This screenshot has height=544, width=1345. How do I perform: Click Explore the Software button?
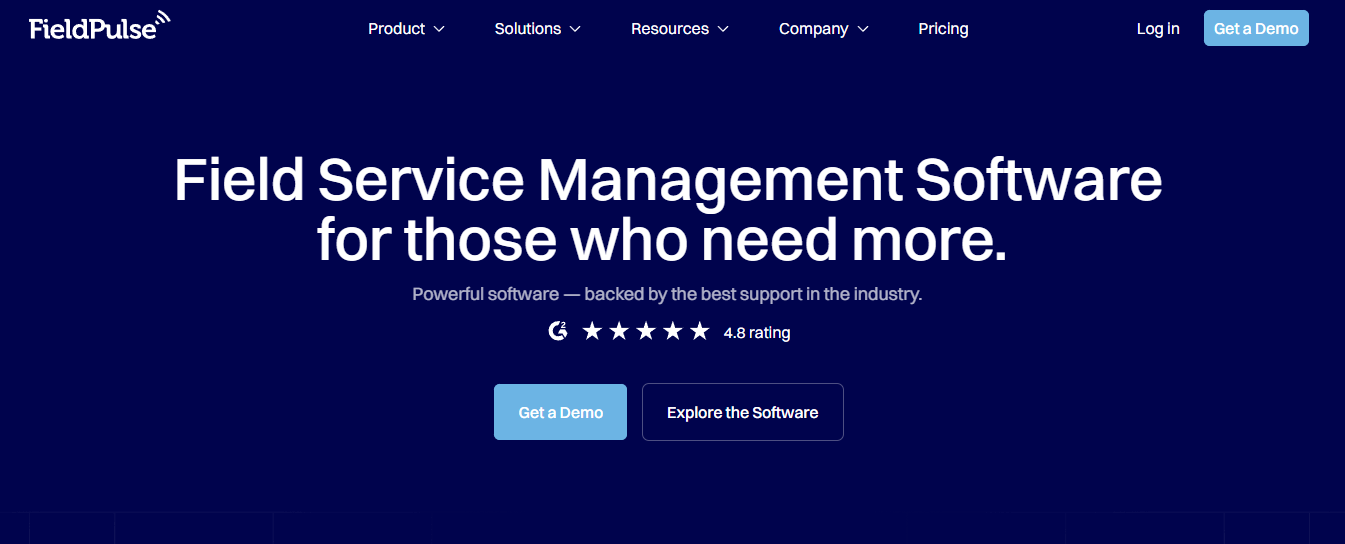point(743,412)
